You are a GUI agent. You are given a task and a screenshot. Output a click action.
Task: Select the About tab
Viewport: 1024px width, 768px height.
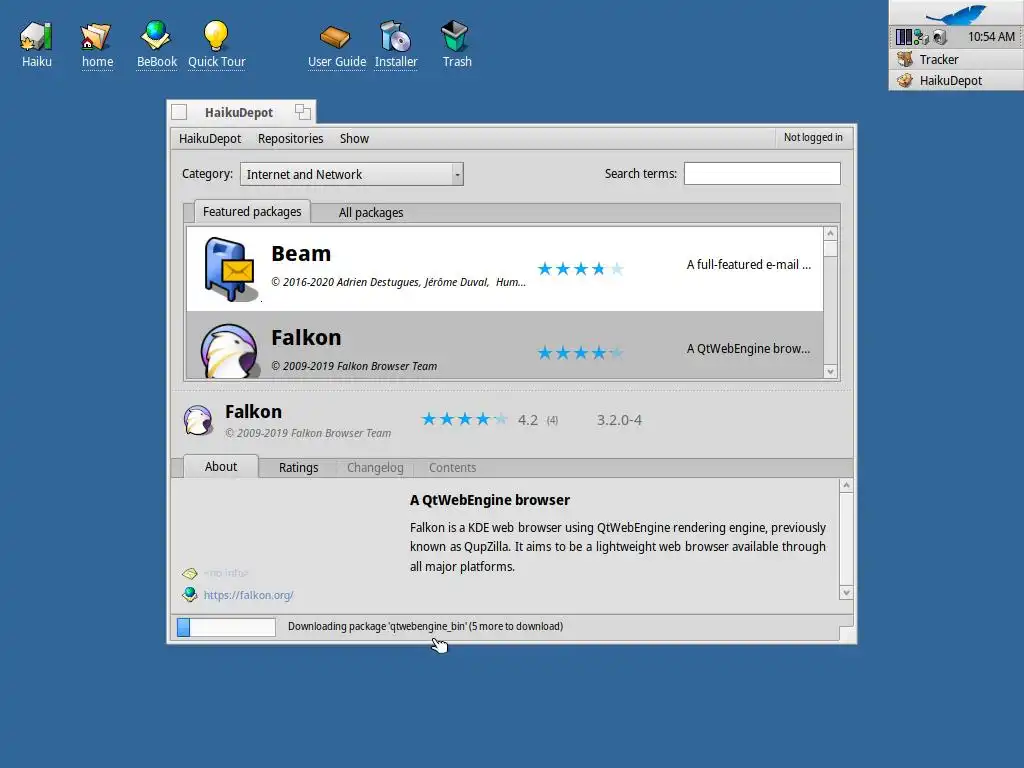(221, 466)
